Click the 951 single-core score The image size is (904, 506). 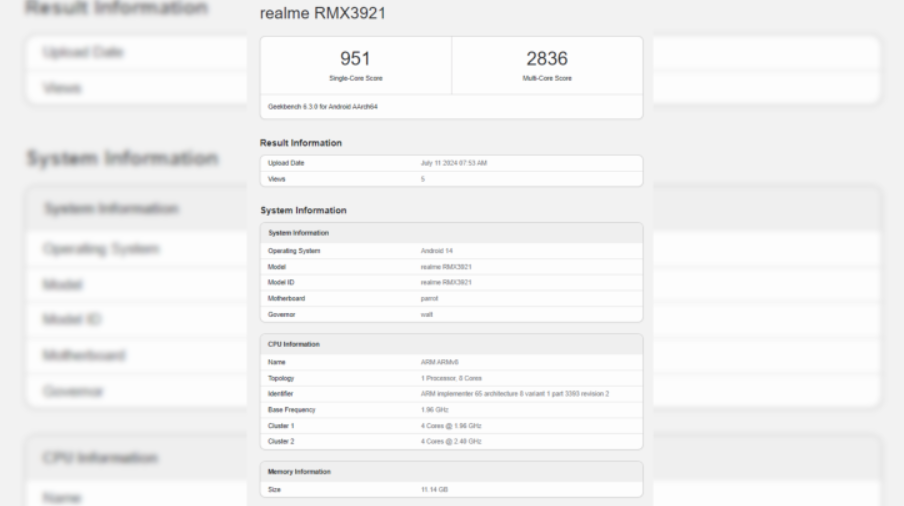pos(356,60)
